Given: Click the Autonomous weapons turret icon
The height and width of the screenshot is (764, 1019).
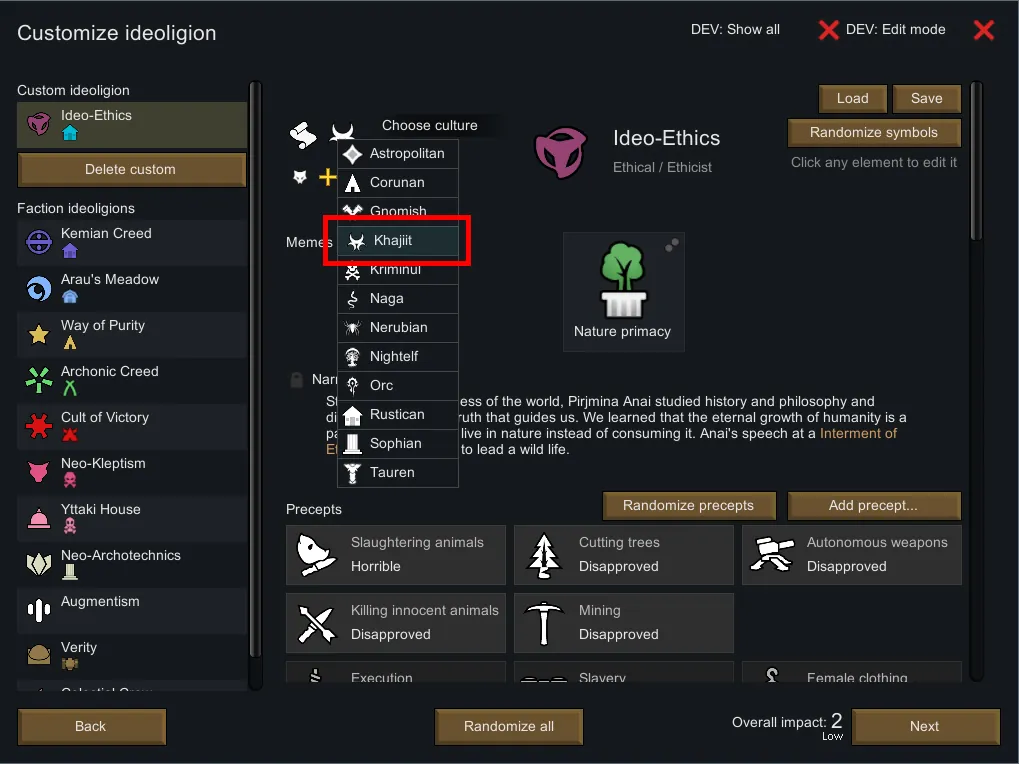Looking at the screenshot, I should click(771, 555).
